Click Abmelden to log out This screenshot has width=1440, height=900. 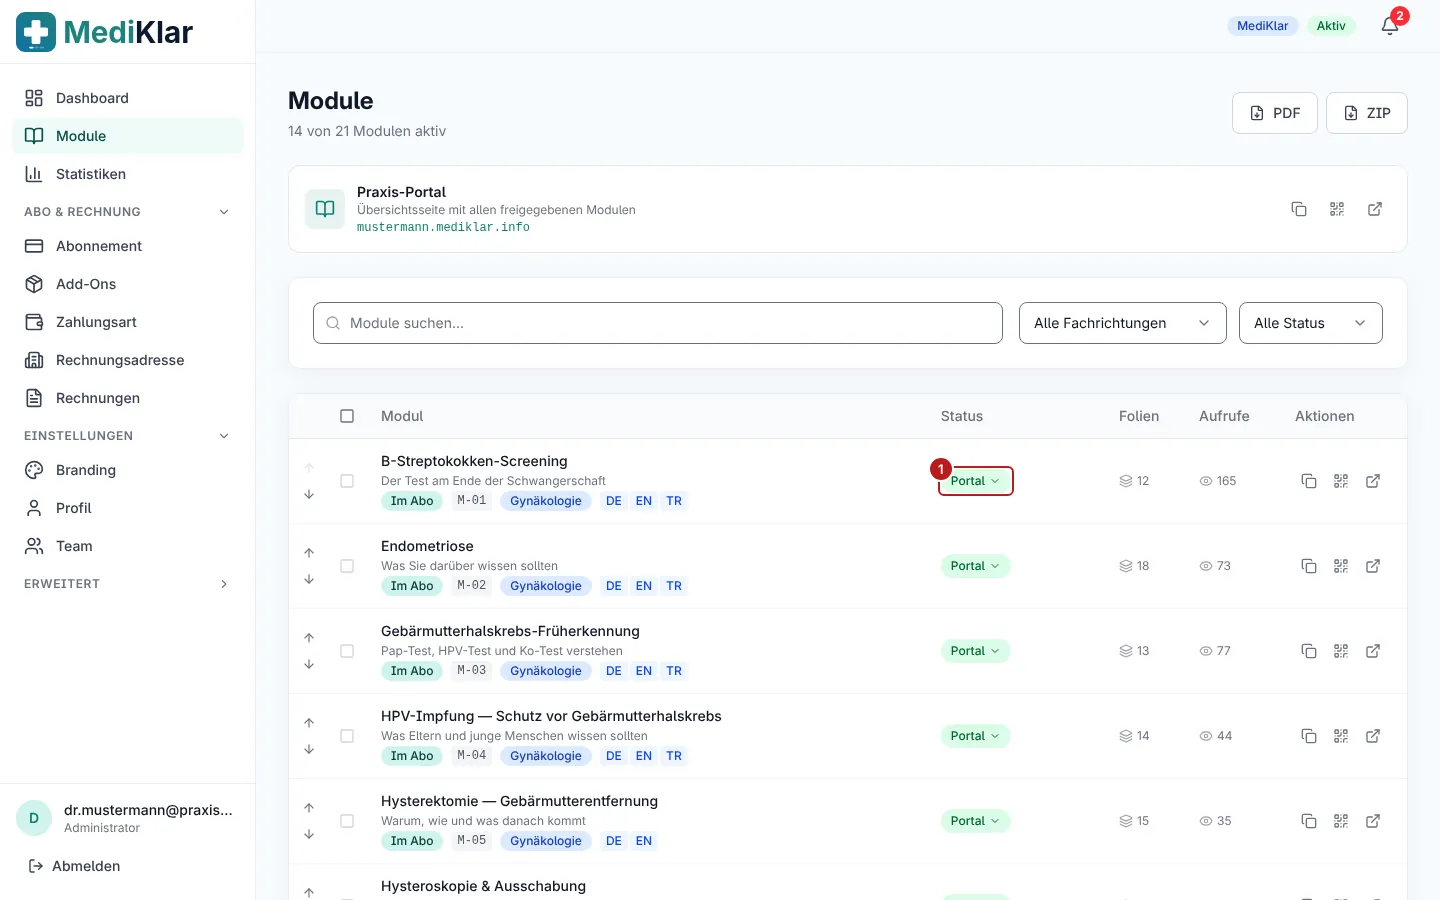click(74, 866)
